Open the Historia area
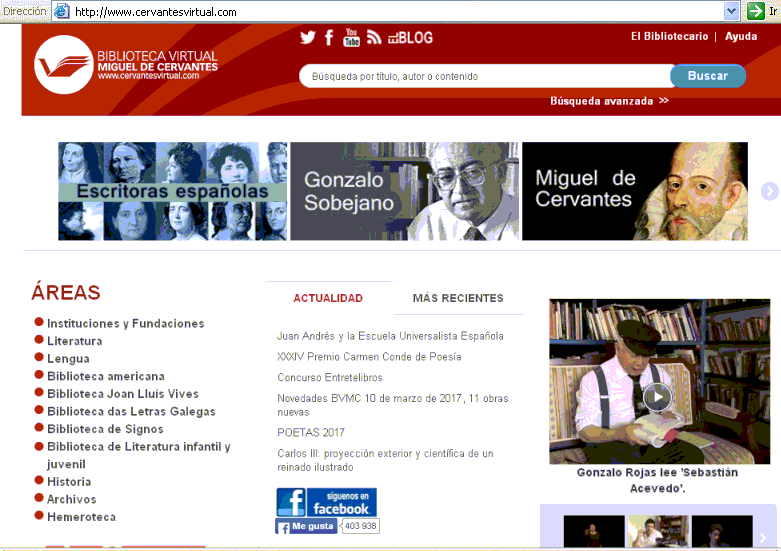This screenshot has width=781, height=551. point(69,482)
